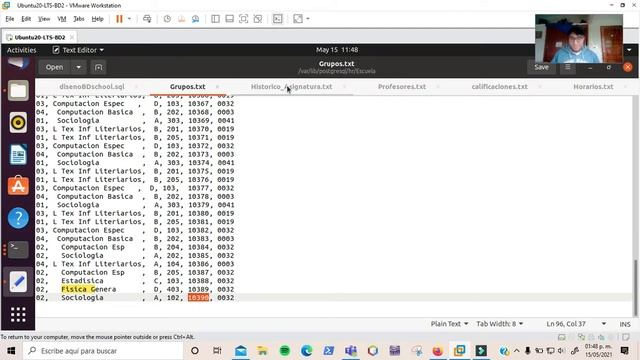Open Terminal from the Ubuntu dock
The height and width of the screenshot is (360, 640).
click(18, 249)
